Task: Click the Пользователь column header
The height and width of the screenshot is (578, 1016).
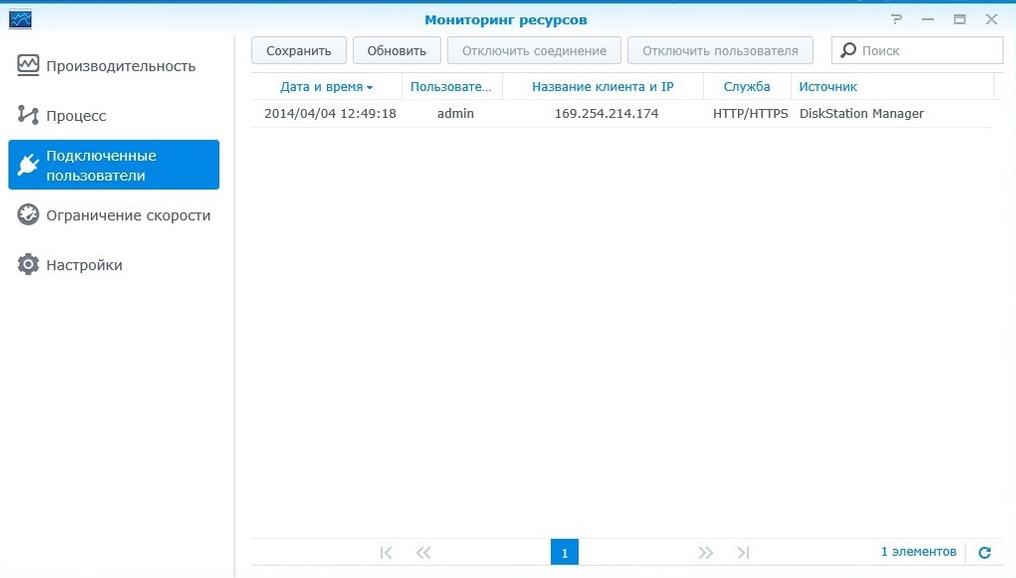Action: 451,87
